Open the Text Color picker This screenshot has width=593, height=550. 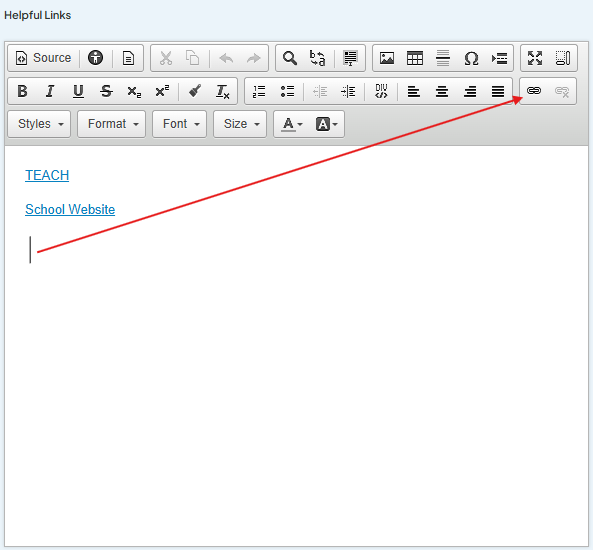pyautogui.click(x=292, y=124)
